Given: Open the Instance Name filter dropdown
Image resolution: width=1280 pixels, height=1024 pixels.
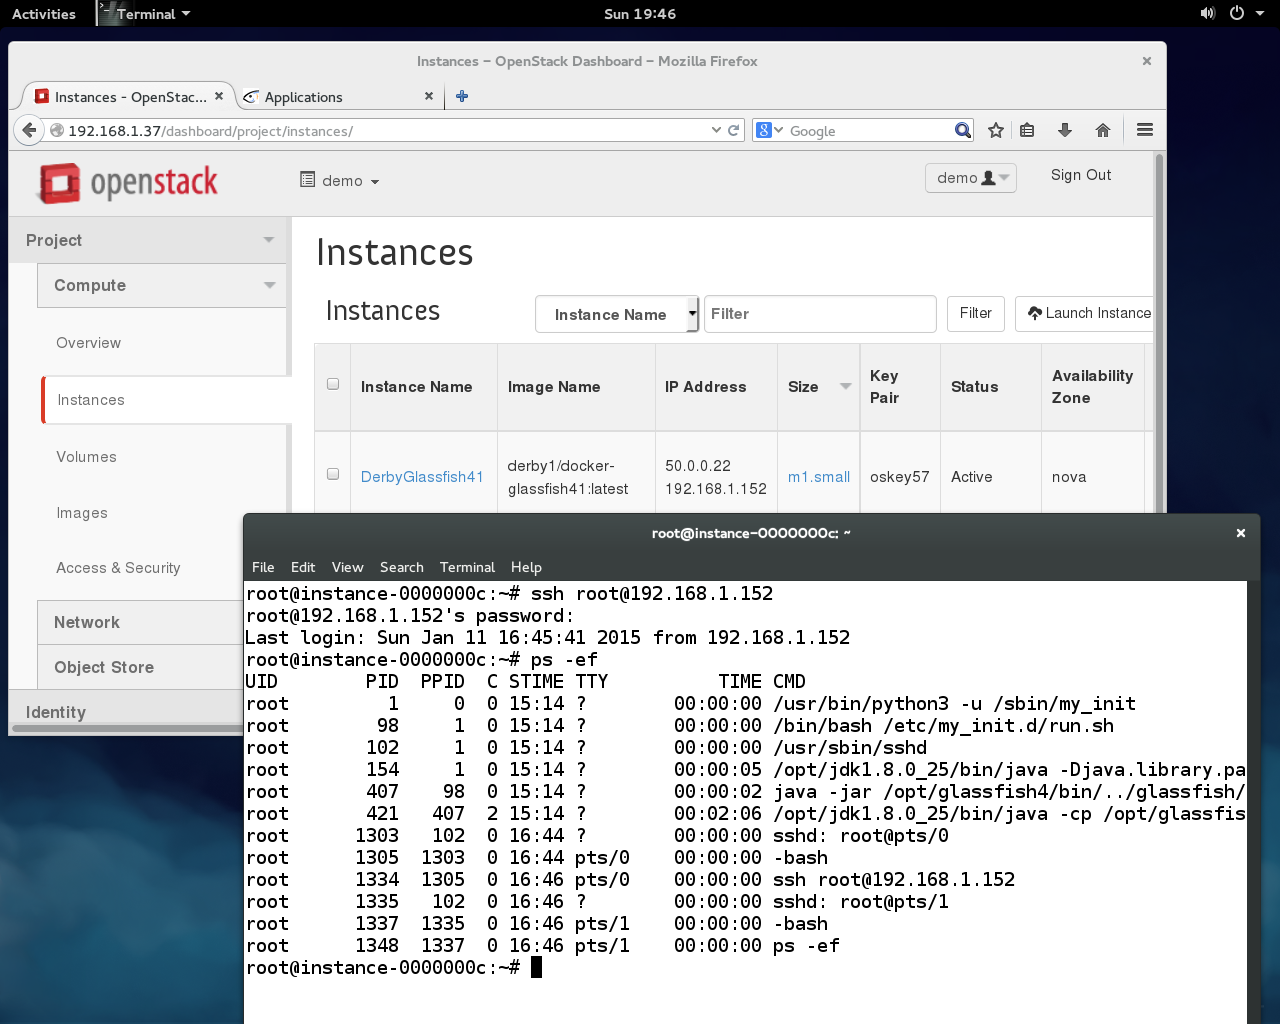Looking at the screenshot, I should tap(617, 314).
